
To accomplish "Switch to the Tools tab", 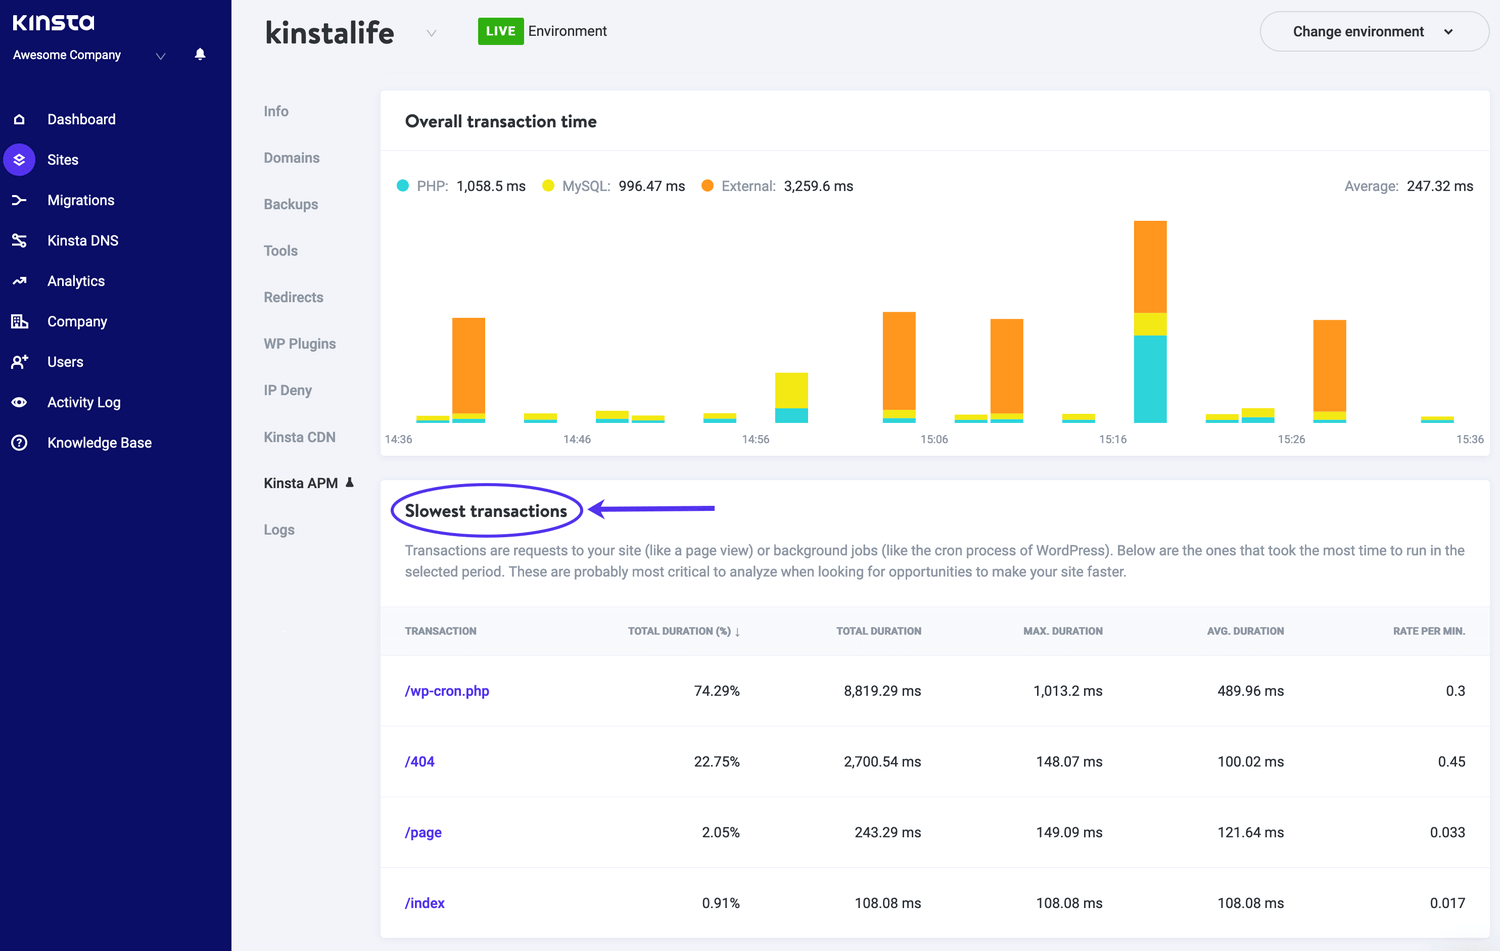I will (281, 251).
